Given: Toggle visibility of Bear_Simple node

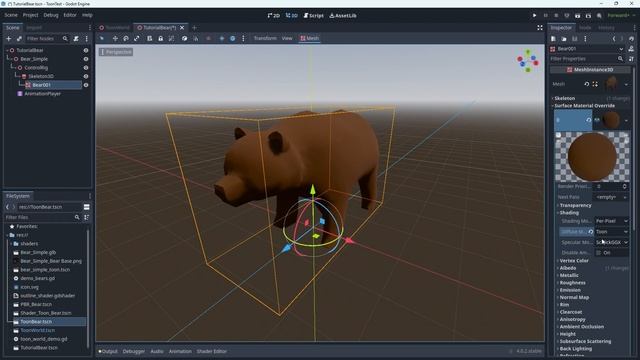Looking at the screenshot, I should pos(86,59).
